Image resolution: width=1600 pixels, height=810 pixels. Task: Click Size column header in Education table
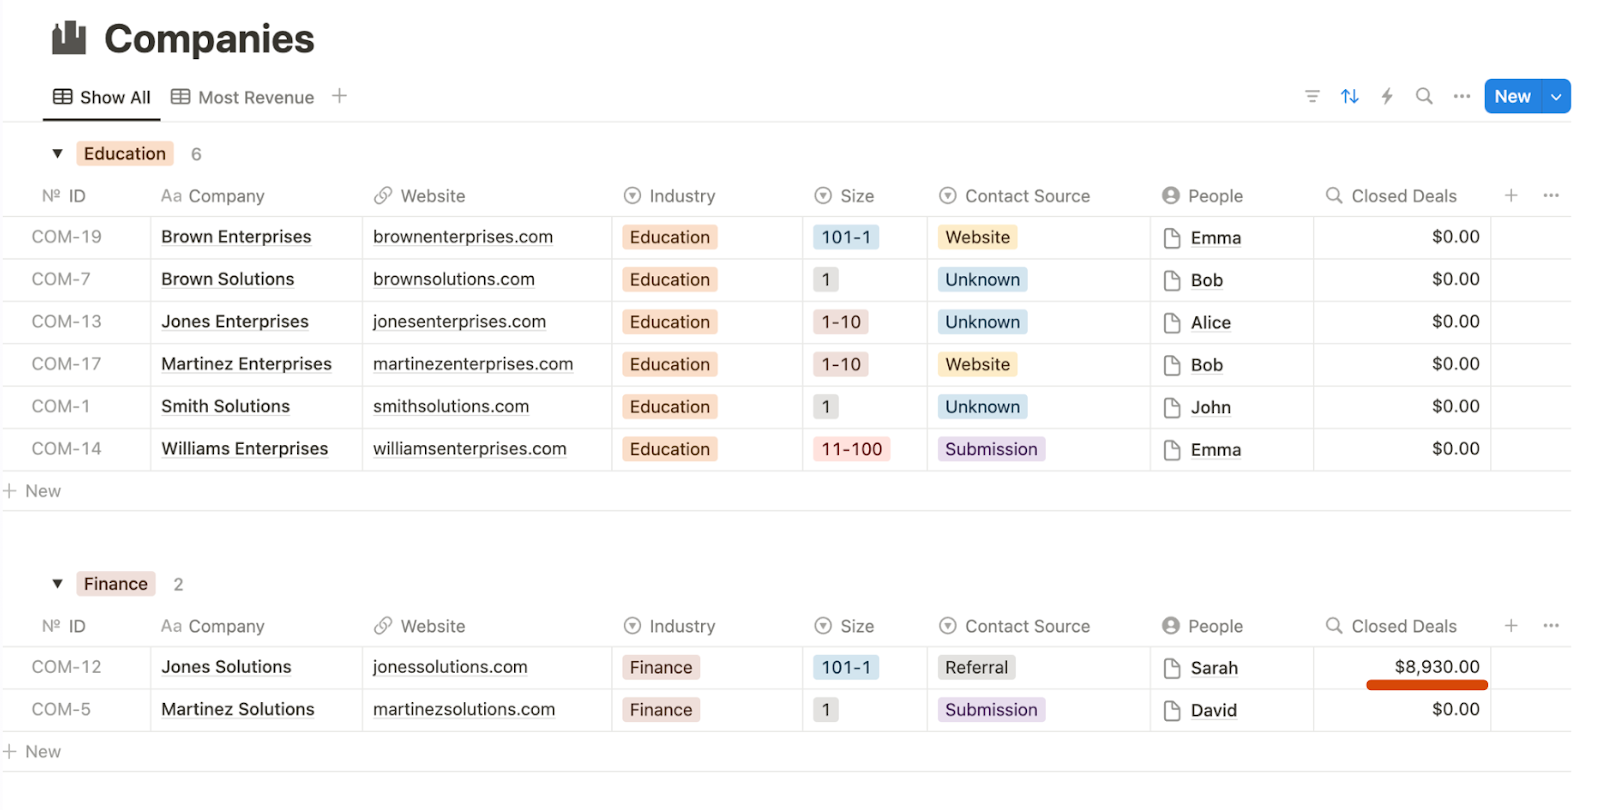pos(844,196)
